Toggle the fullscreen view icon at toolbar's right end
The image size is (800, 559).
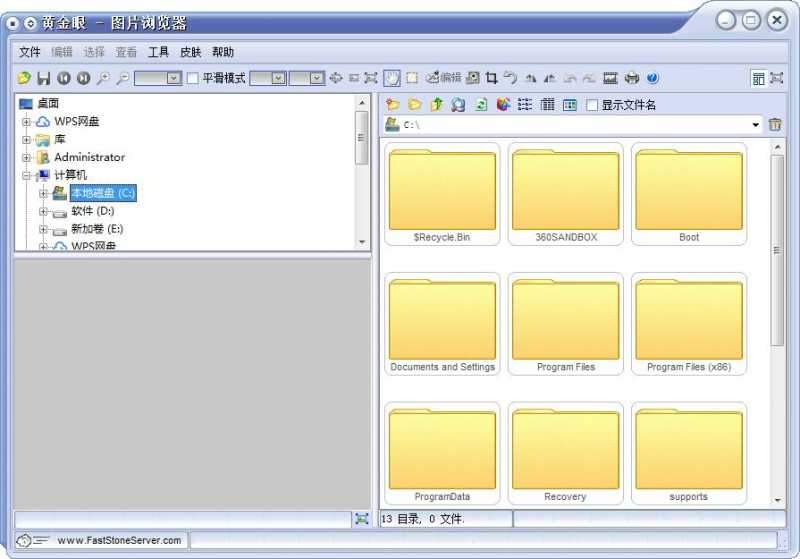(x=777, y=78)
